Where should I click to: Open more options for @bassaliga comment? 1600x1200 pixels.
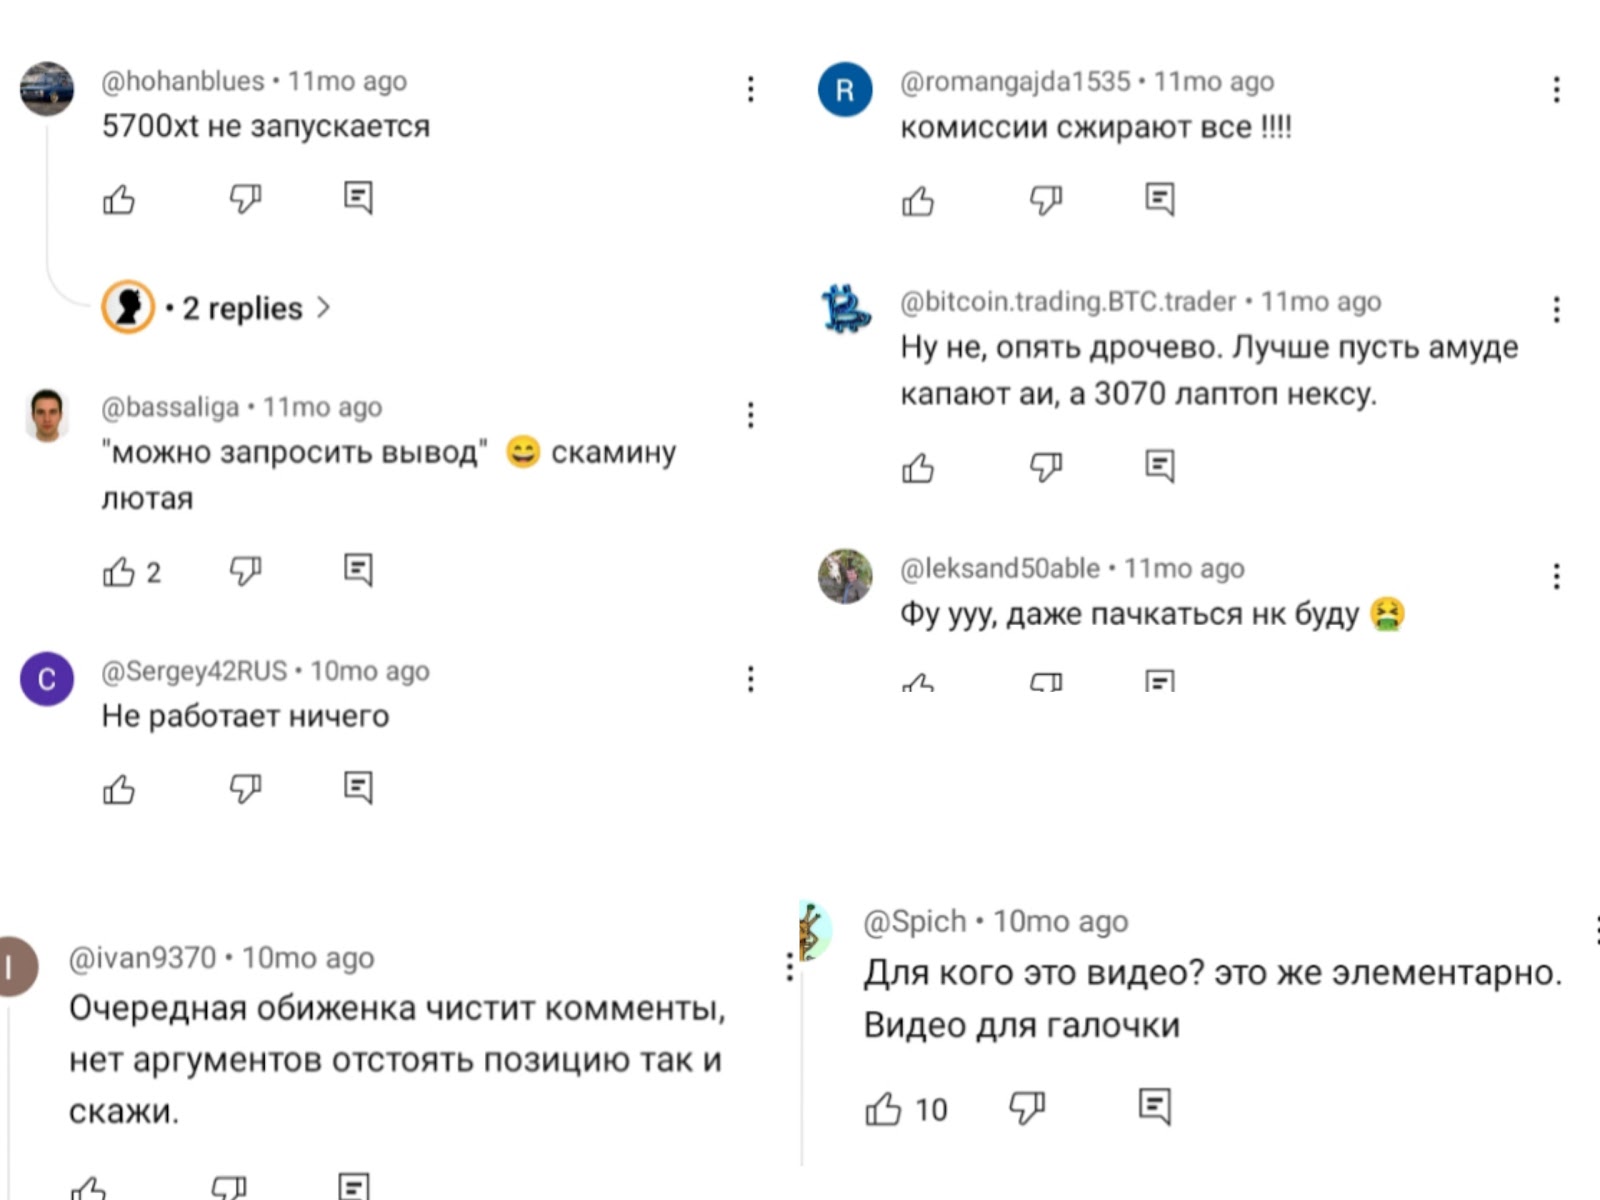click(750, 415)
